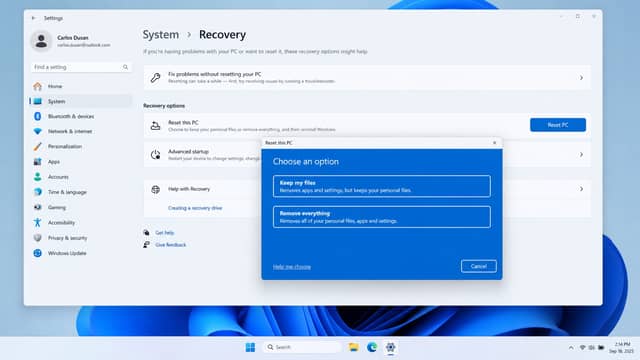Click the Find a setting search field
Image resolution: width=640 pixels, height=360 pixels.
(x=81, y=67)
